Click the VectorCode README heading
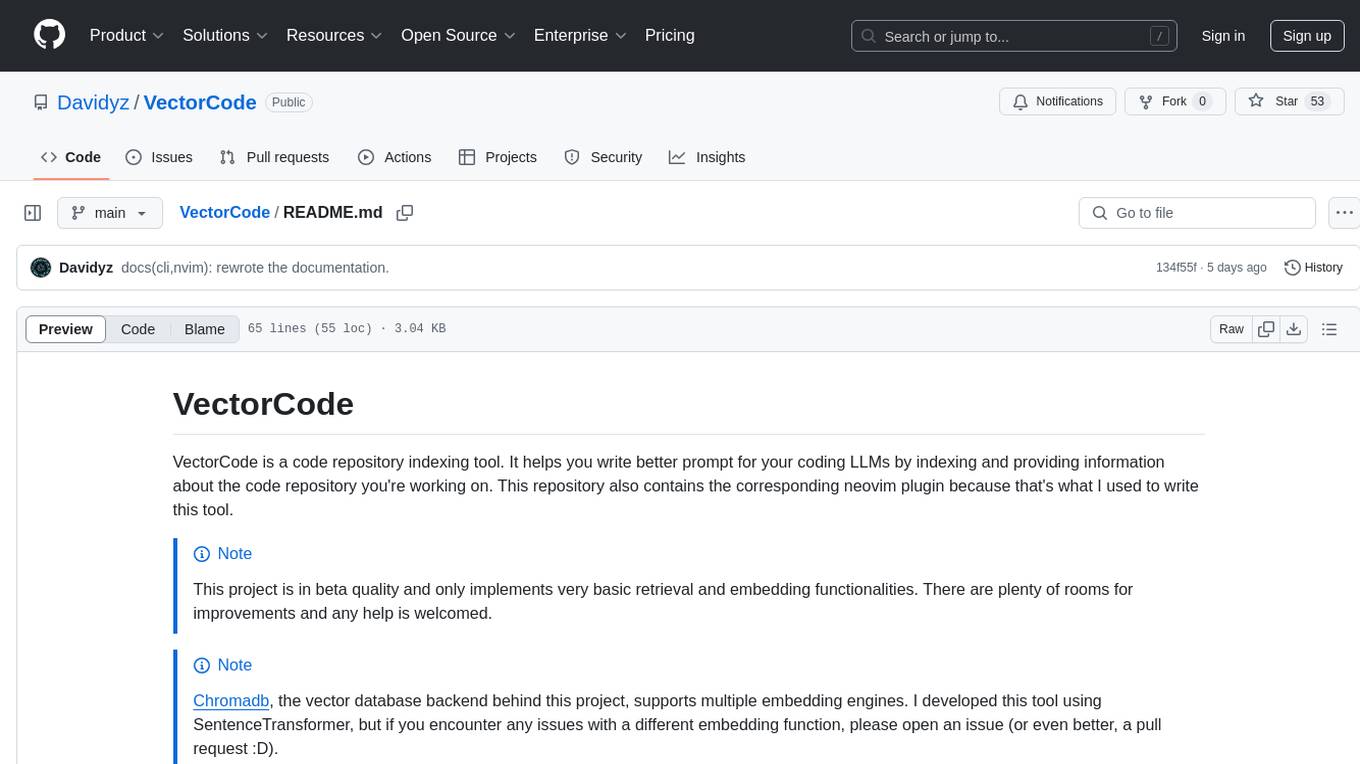The image size is (1360, 764). 263,403
